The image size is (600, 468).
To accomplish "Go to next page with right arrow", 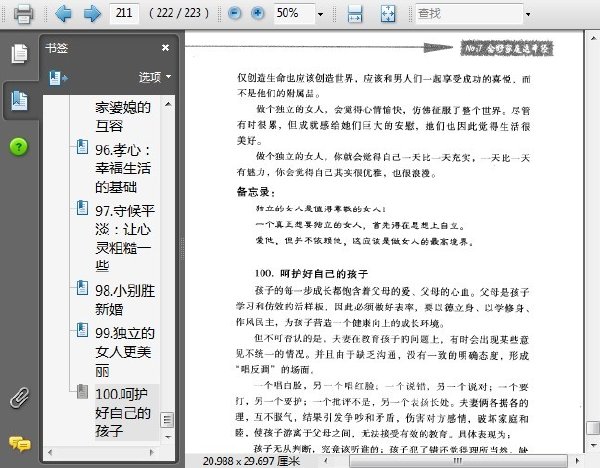I will click(x=92, y=14).
